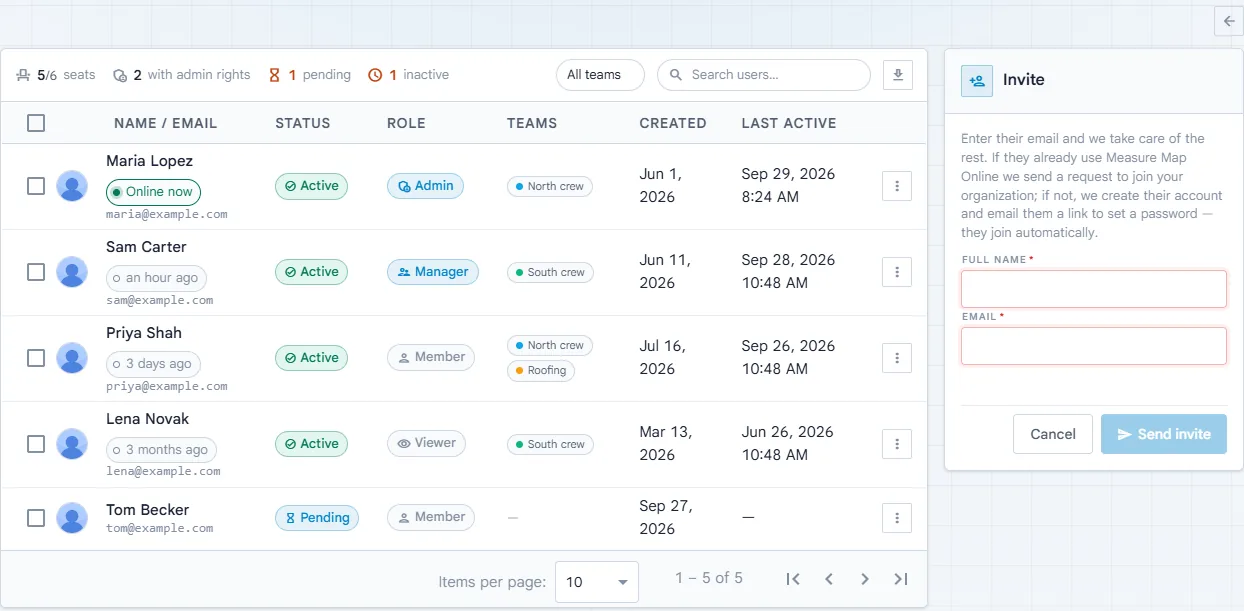Open row actions menu for Maria Lopez
The height and width of the screenshot is (611, 1244).
click(897, 186)
